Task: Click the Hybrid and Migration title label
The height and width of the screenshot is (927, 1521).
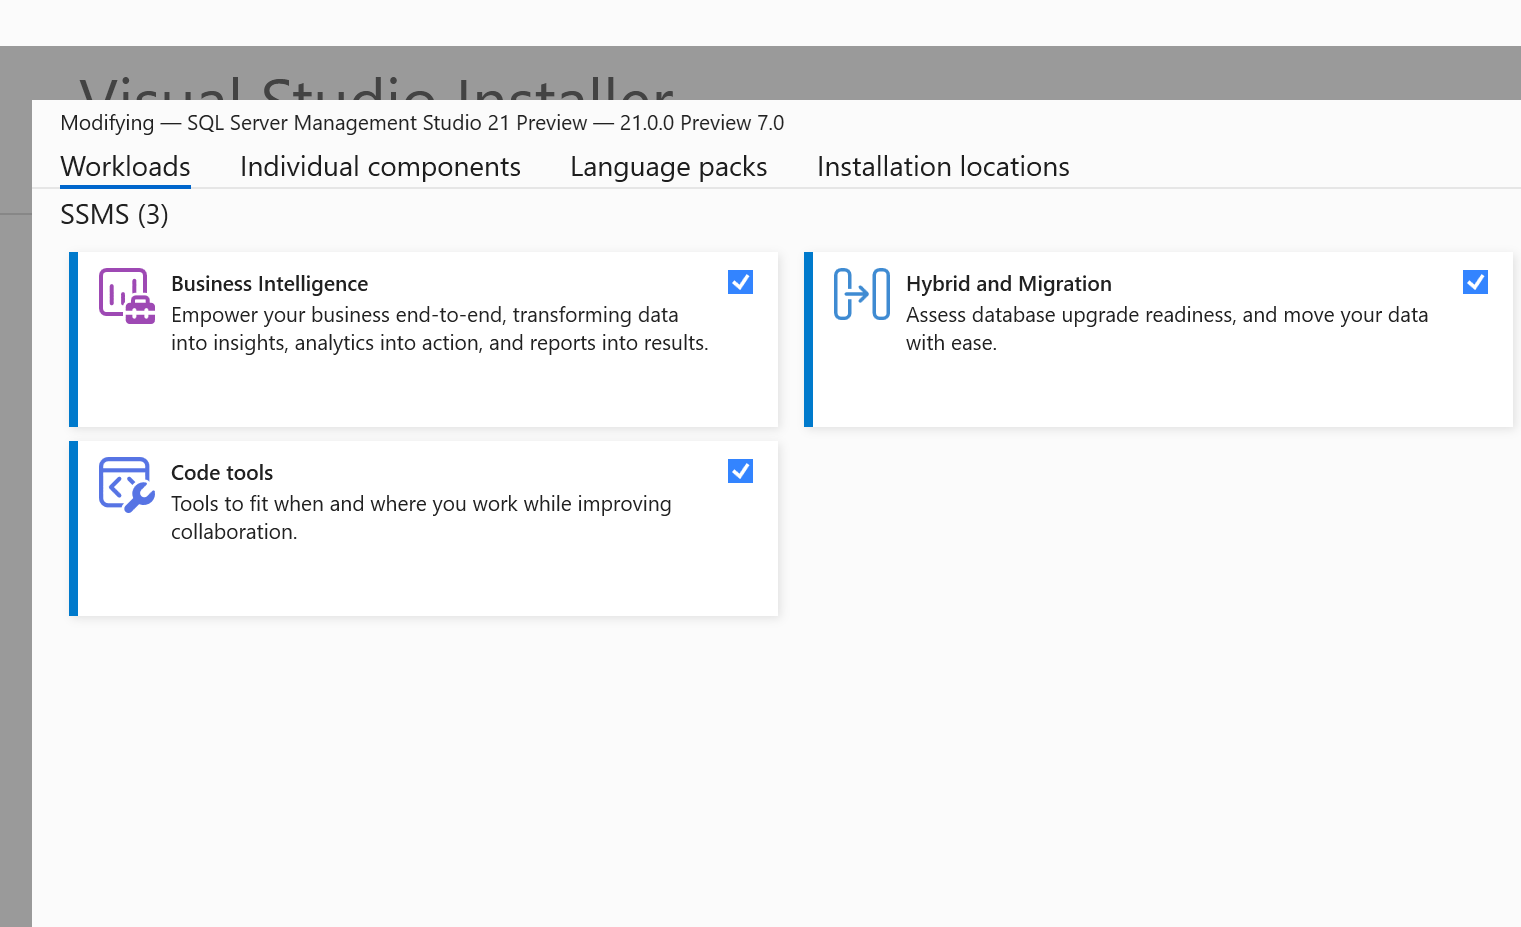Action: point(1008,283)
